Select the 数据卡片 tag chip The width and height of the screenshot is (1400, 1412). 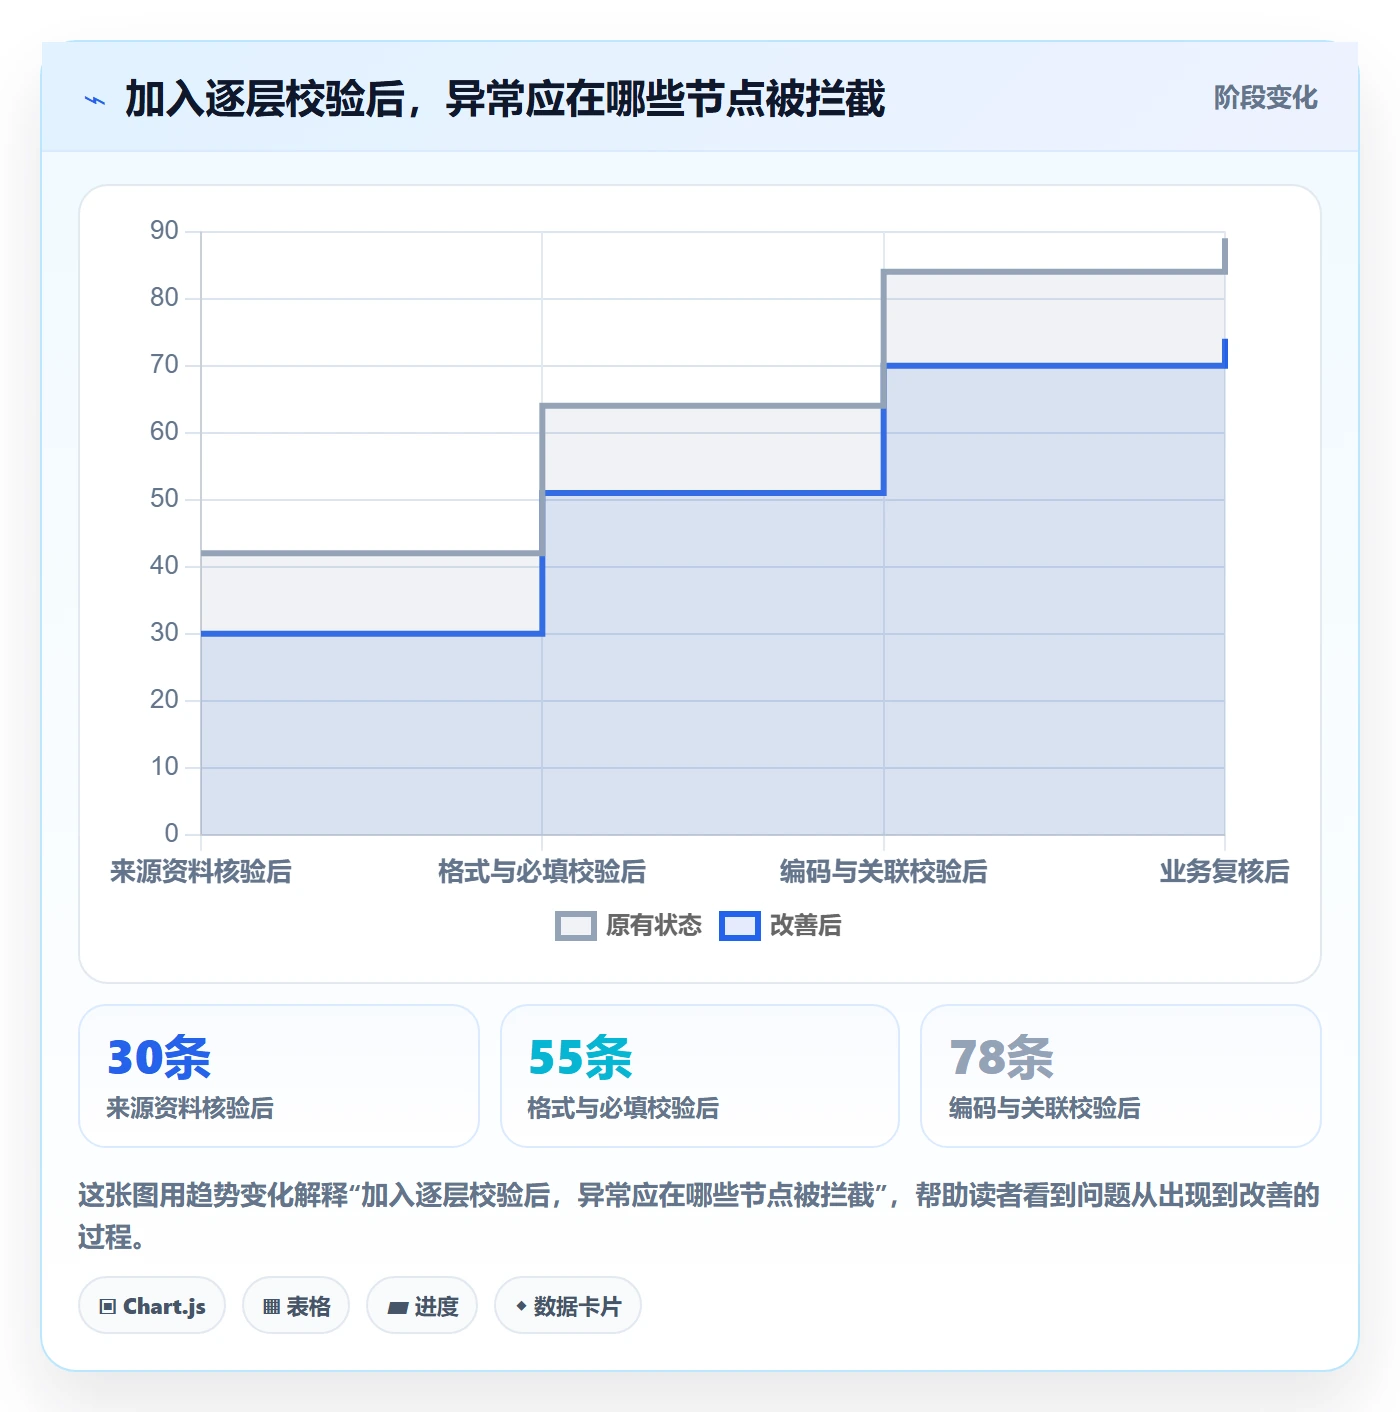(x=568, y=1305)
